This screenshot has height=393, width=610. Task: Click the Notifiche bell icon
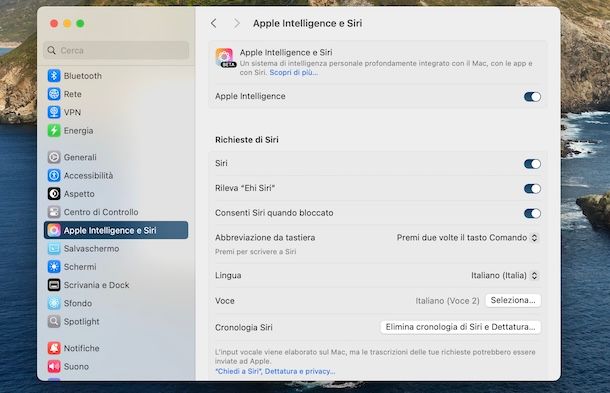click(54, 348)
